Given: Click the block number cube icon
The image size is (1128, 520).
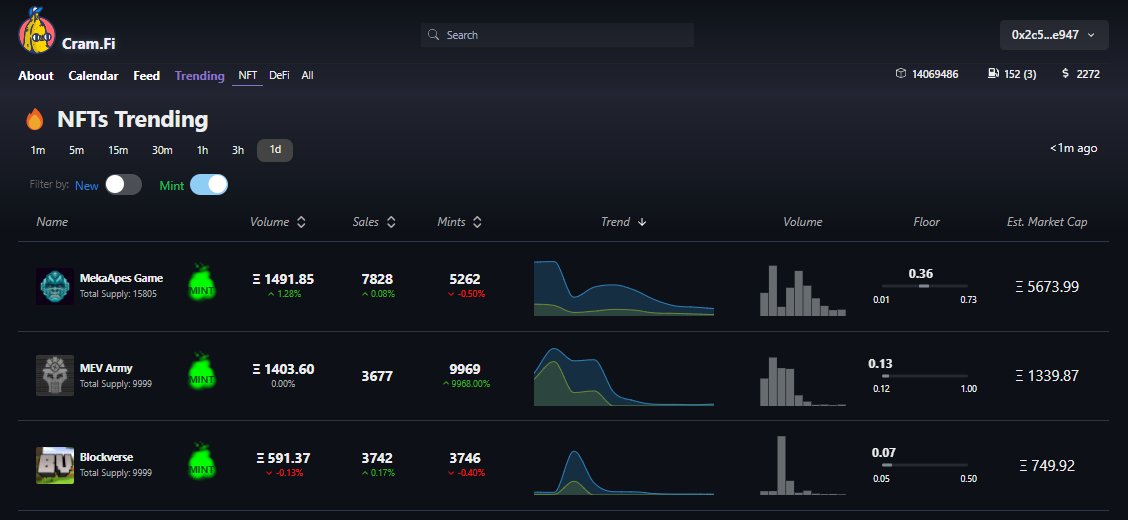Looking at the screenshot, I should pyautogui.click(x=901, y=73).
